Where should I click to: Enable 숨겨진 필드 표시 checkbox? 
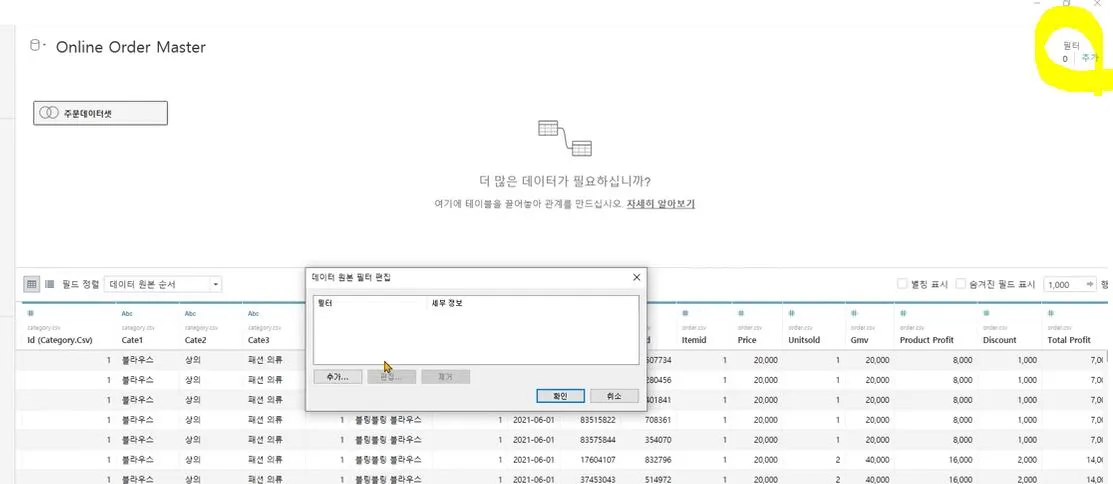pyautogui.click(x=960, y=284)
